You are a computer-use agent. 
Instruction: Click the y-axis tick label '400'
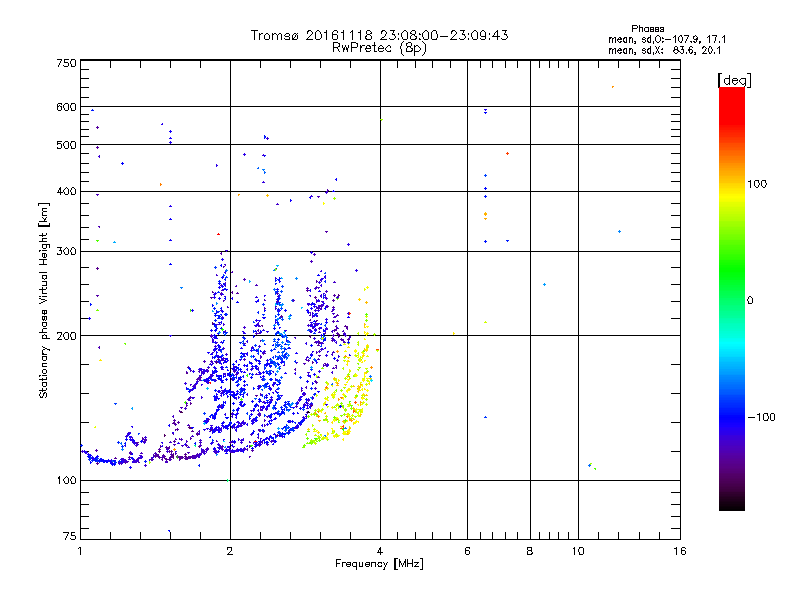click(66, 192)
